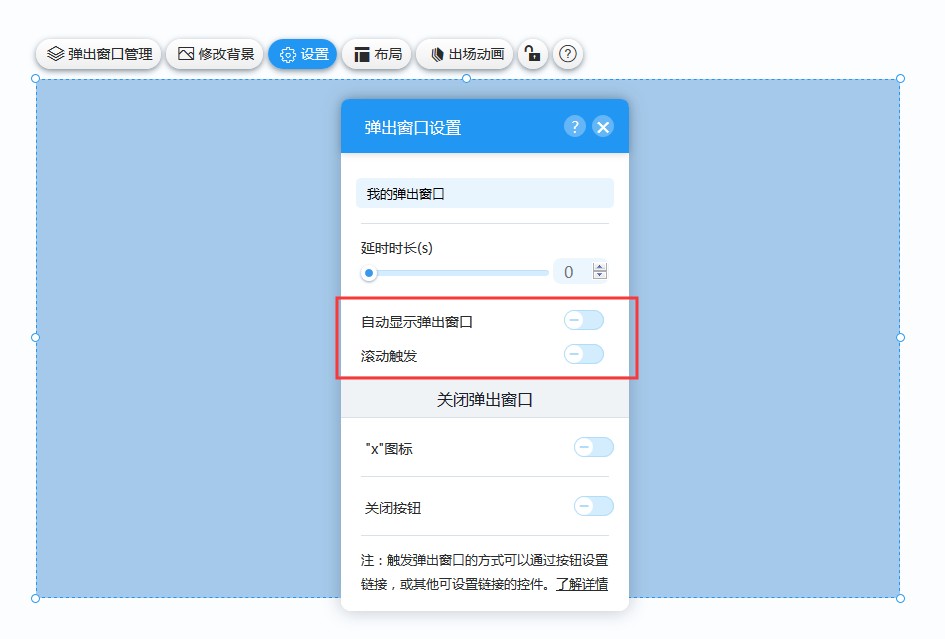945x639 pixels.
Task: Open help in 弹出窗口设置 dialog header
Action: [x=575, y=127]
